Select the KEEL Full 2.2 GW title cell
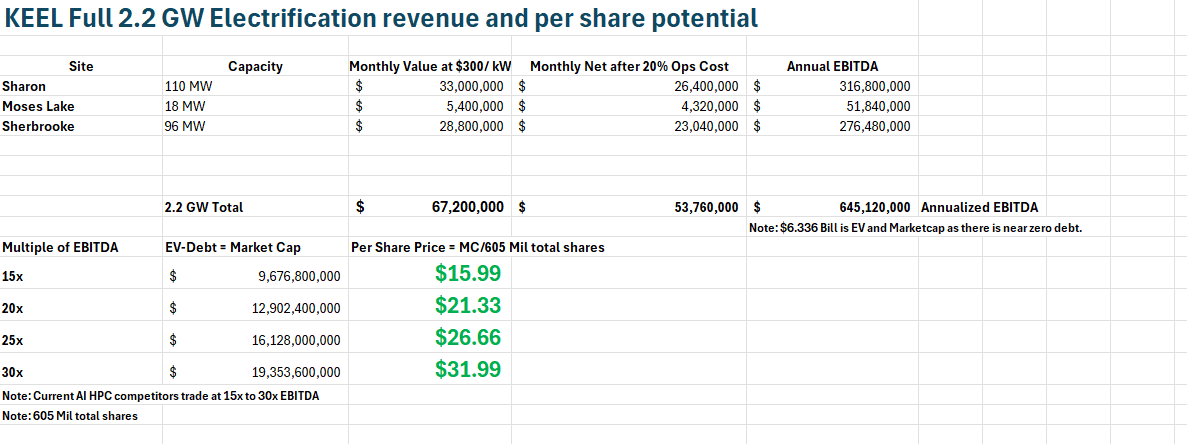Viewport: 1187px width, 444px height. pos(382,19)
